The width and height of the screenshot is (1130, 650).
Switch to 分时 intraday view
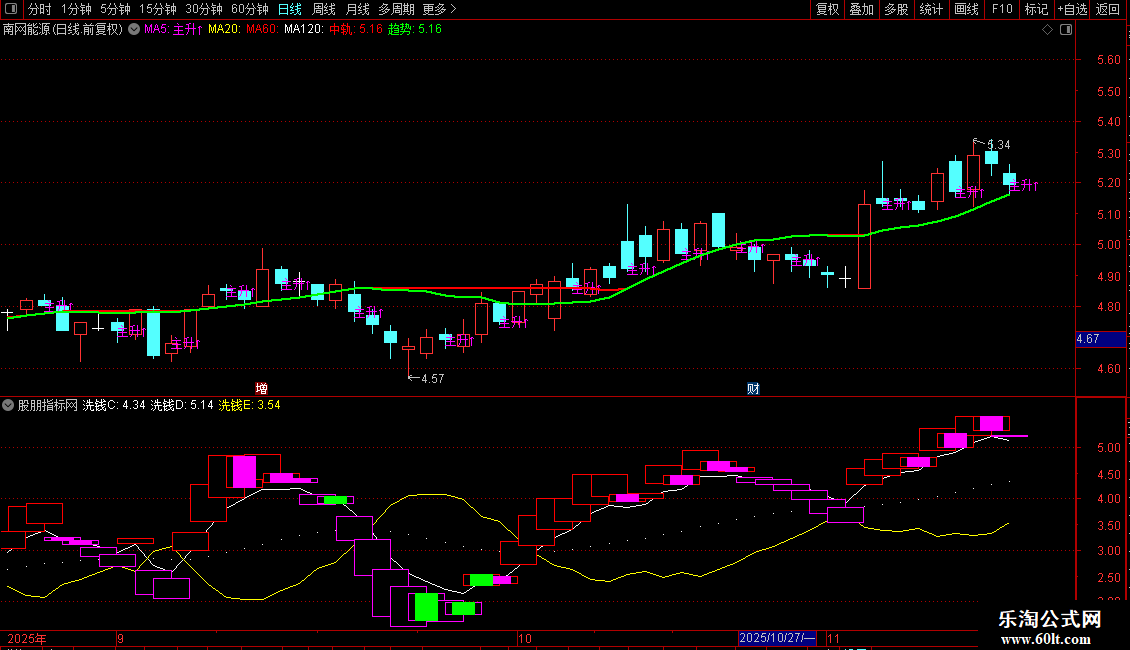[x=40, y=9]
